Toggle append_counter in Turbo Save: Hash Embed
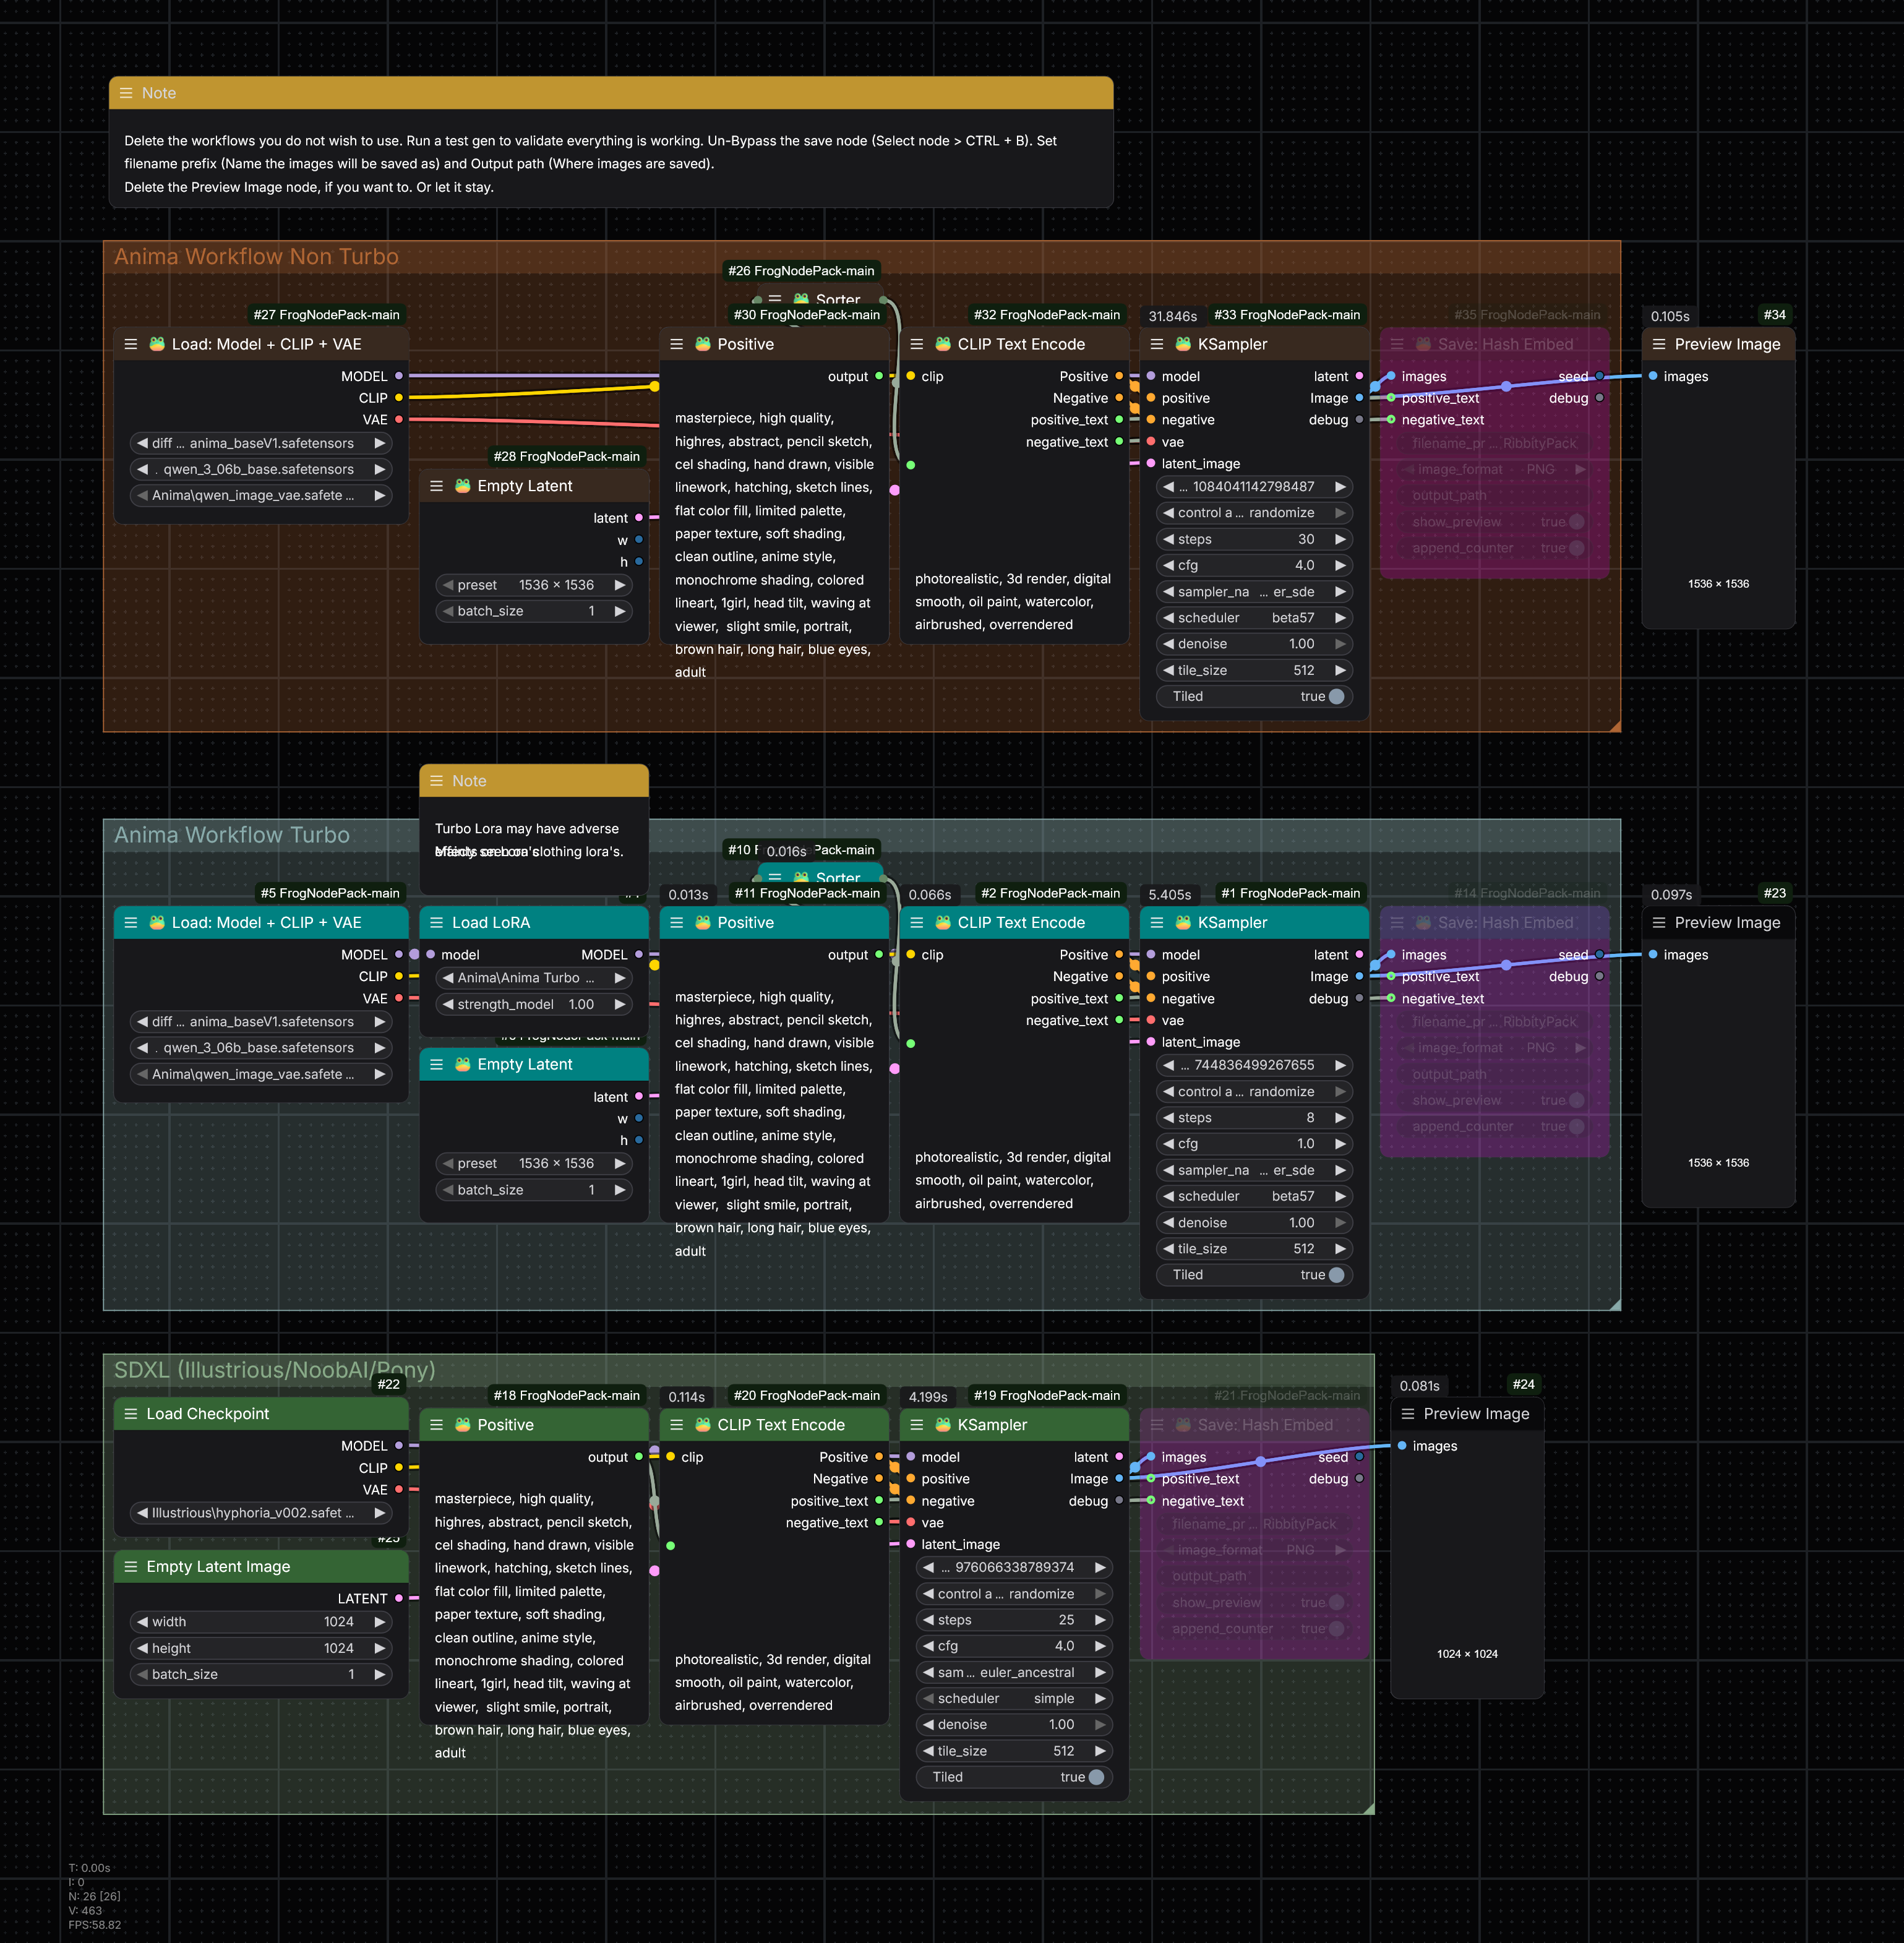The height and width of the screenshot is (1943, 1904). click(1576, 1127)
